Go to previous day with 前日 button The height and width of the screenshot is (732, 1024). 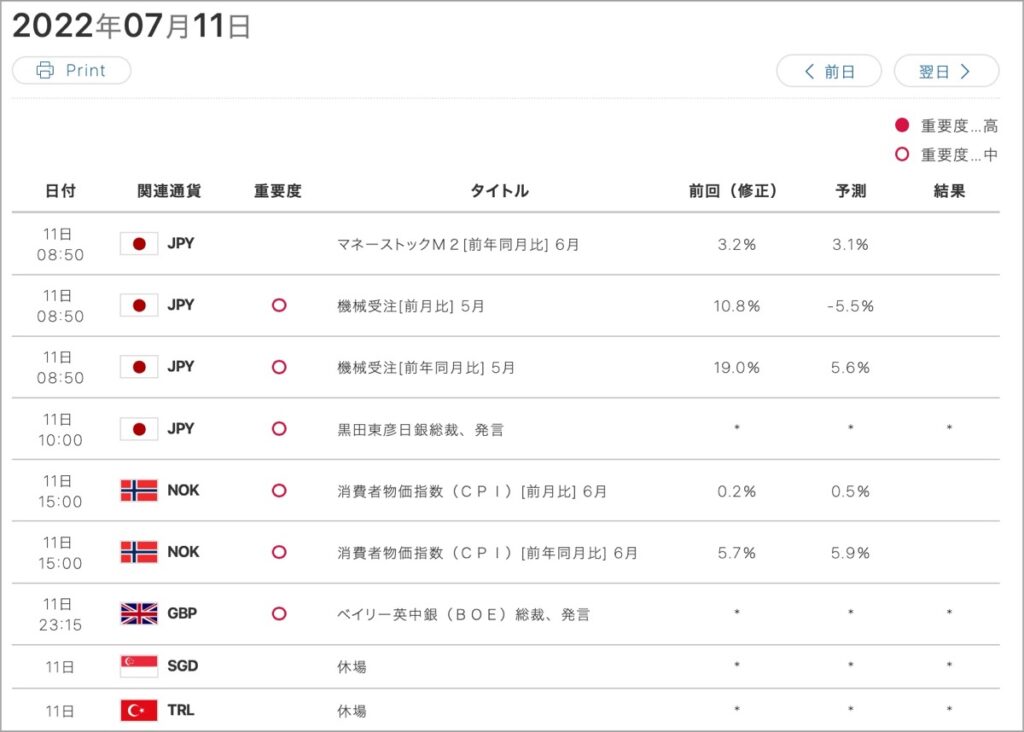(829, 71)
